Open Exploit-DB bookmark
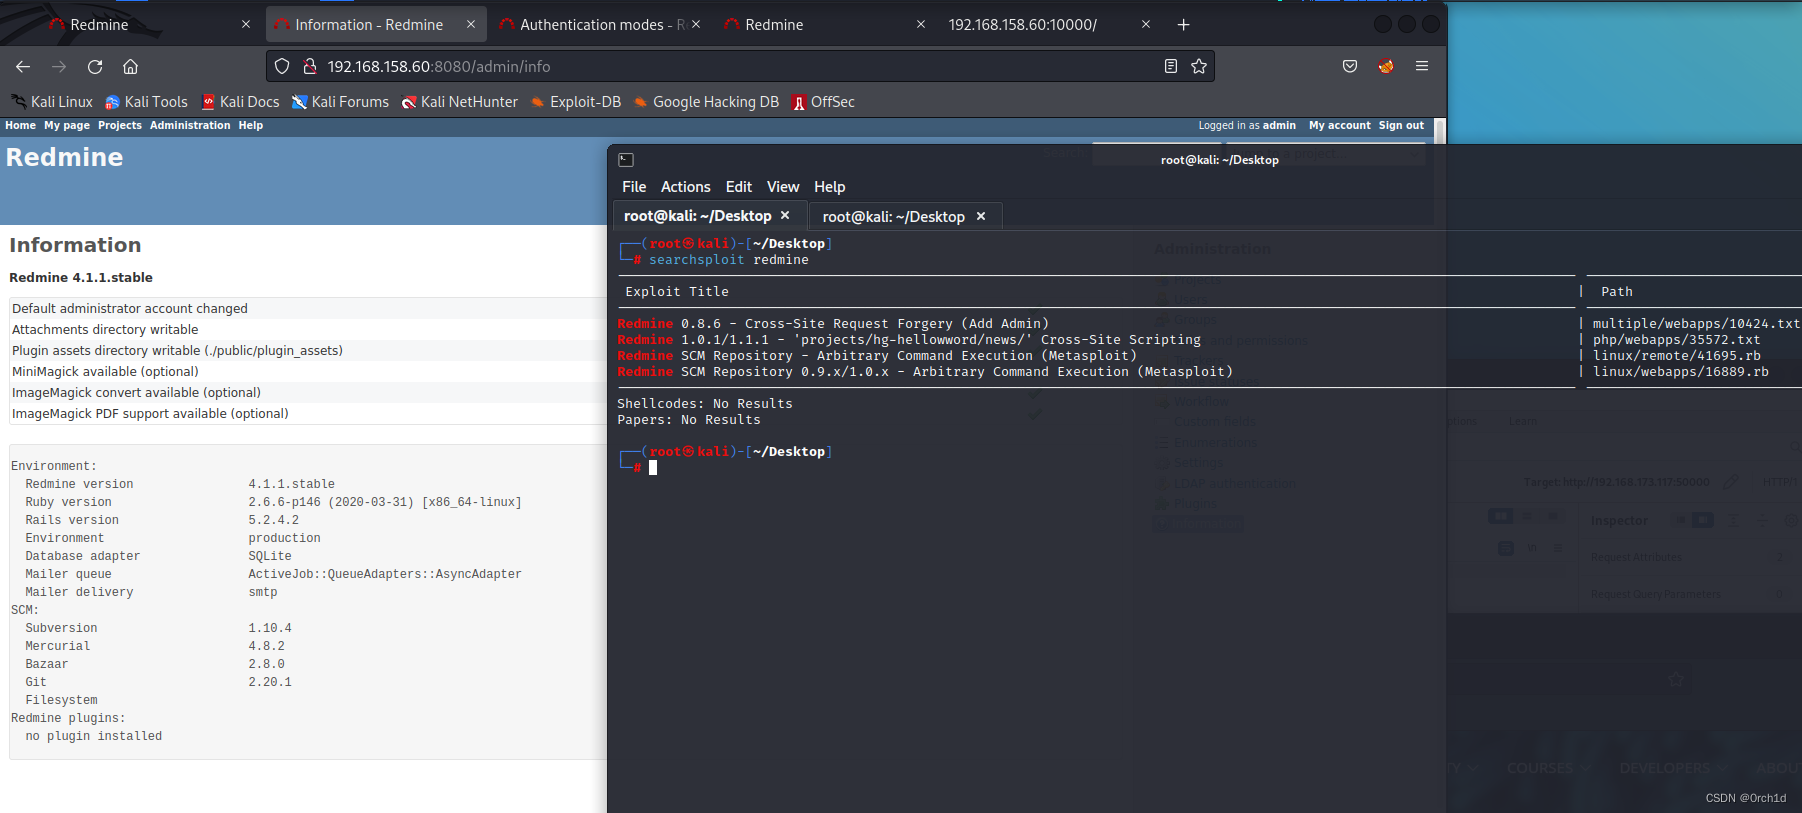This screenshot has height=813, width=1802. [x=576, y=102]
